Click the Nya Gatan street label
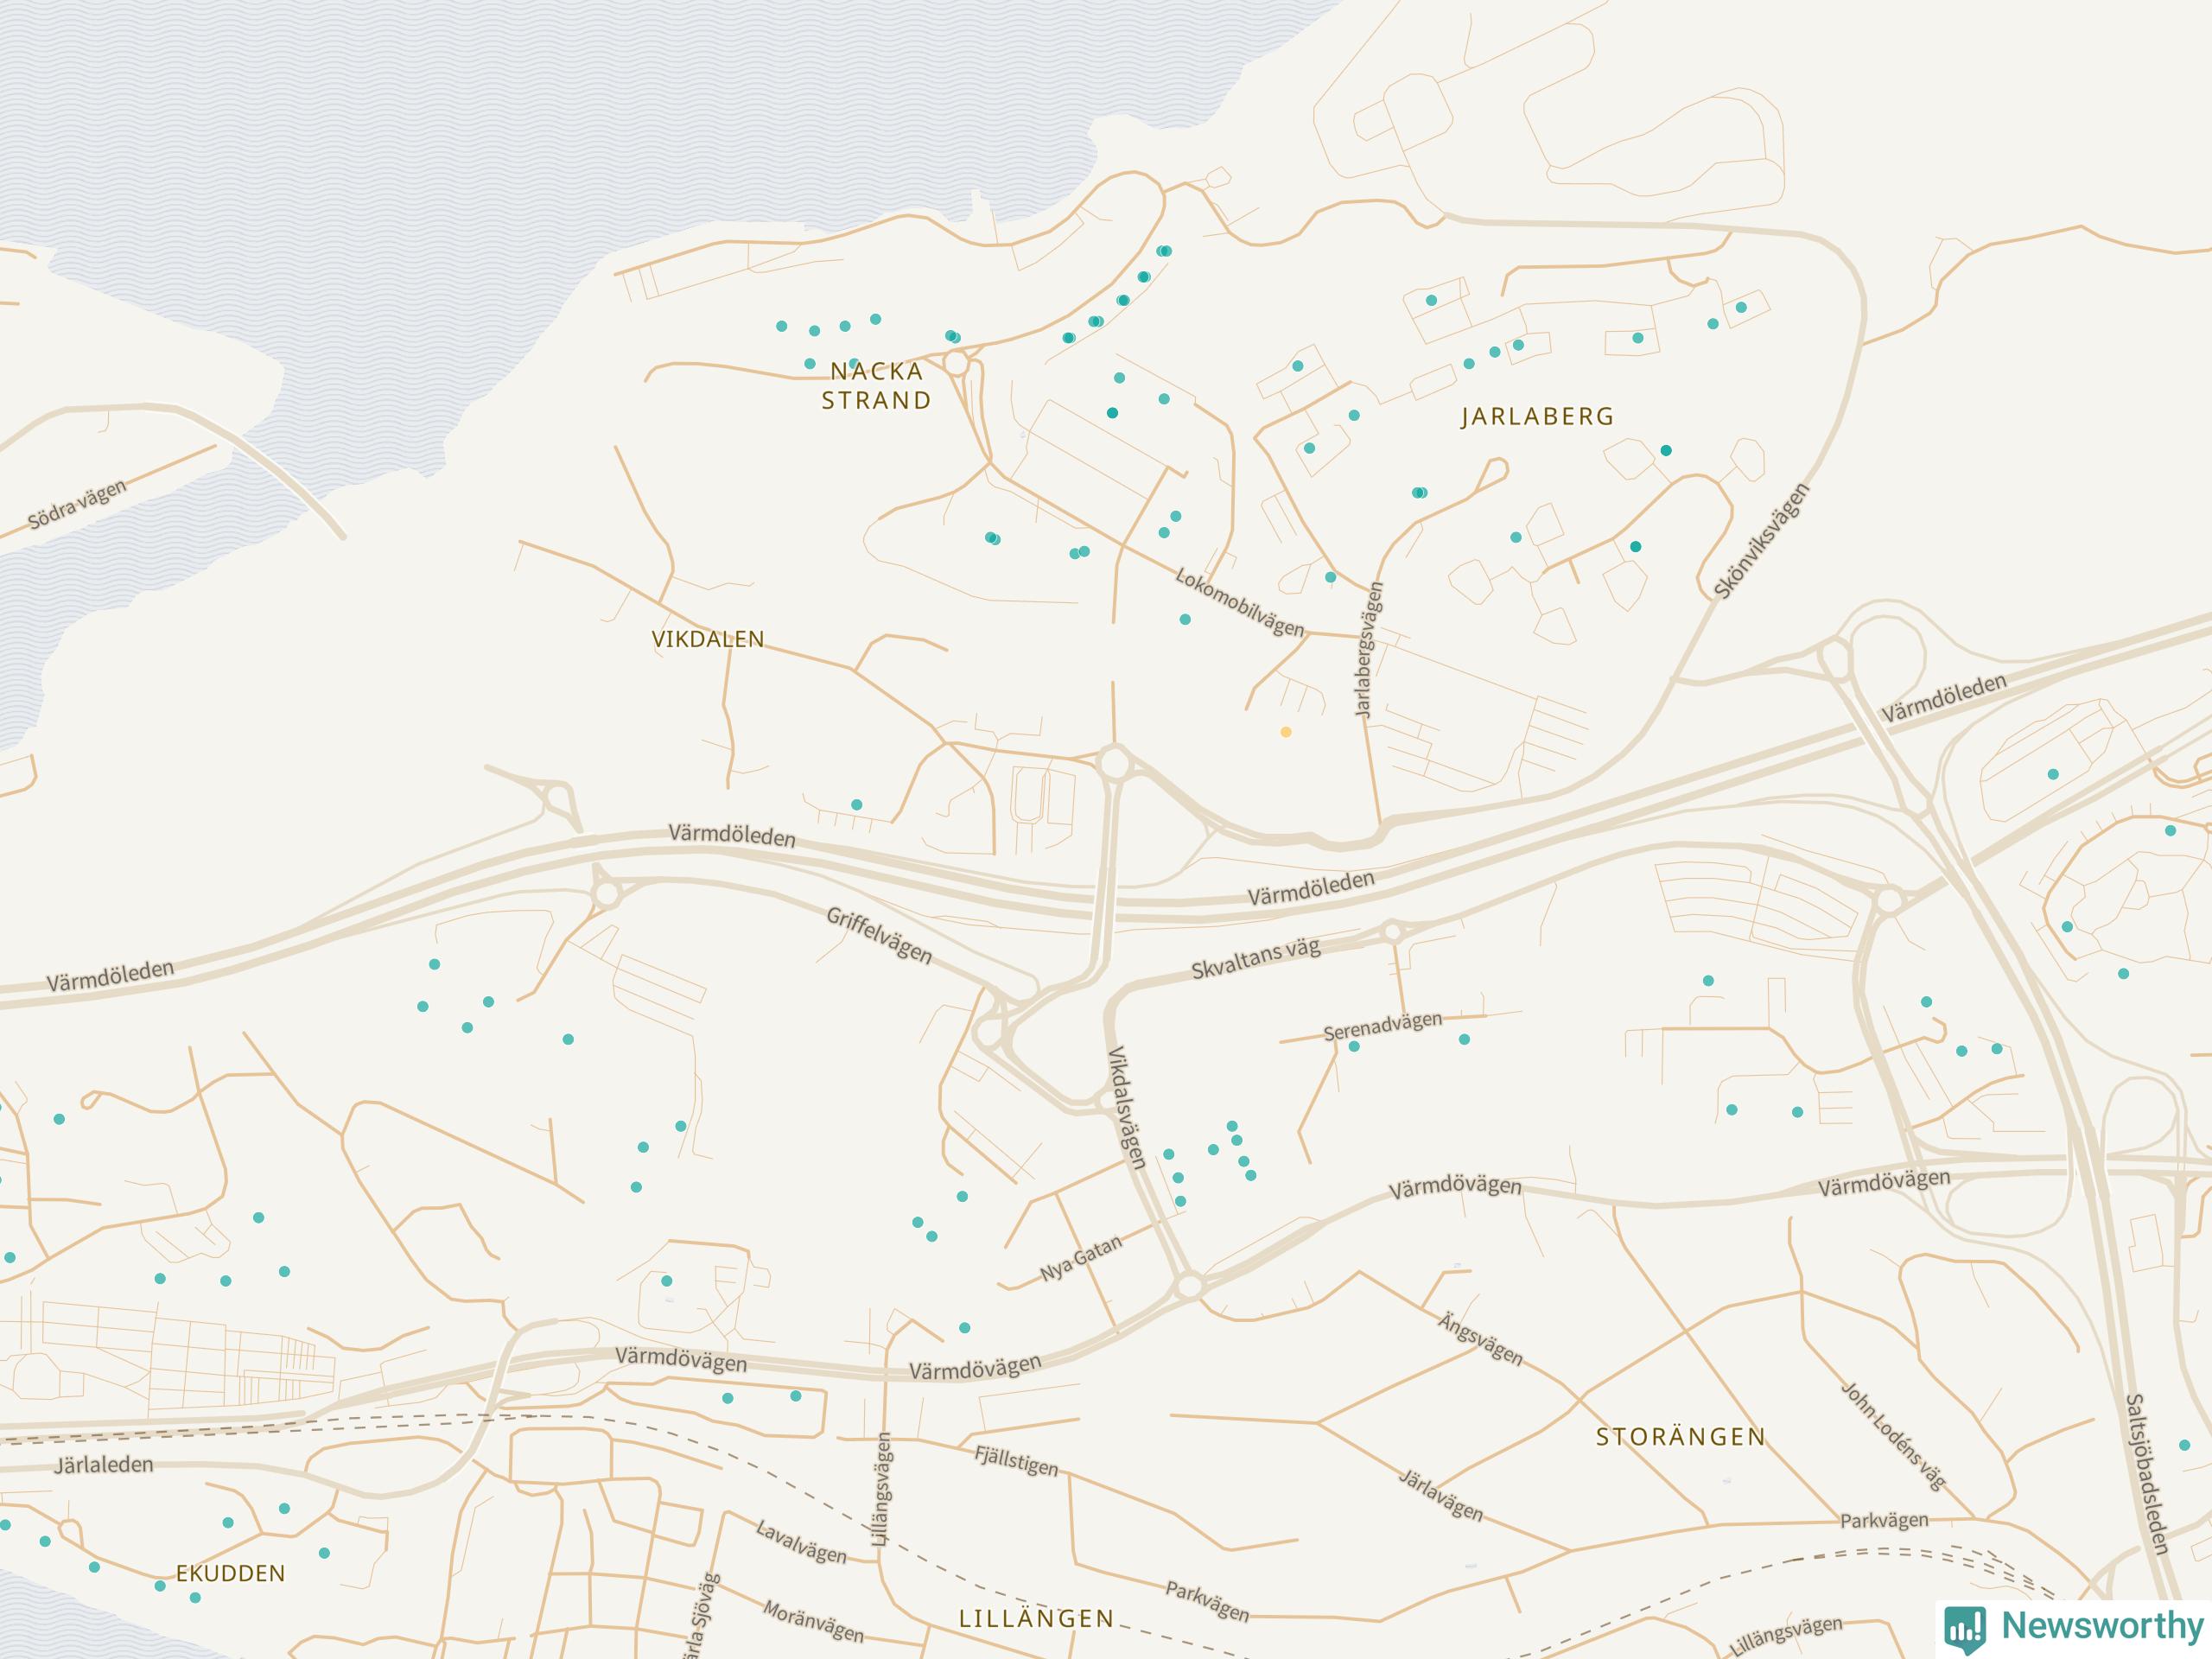The height and width of the screenshot is (1659, 2212). coord(1082,1258)
